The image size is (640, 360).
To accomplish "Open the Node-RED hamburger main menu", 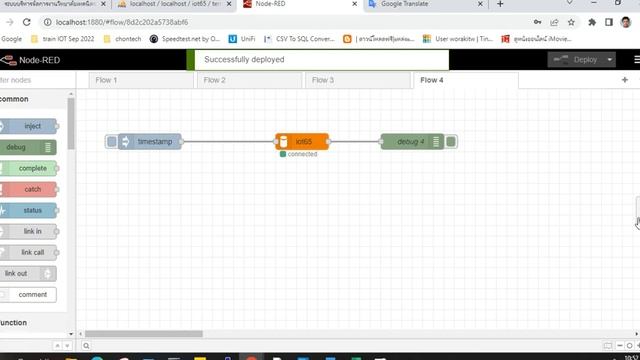I will pos(636,60).
